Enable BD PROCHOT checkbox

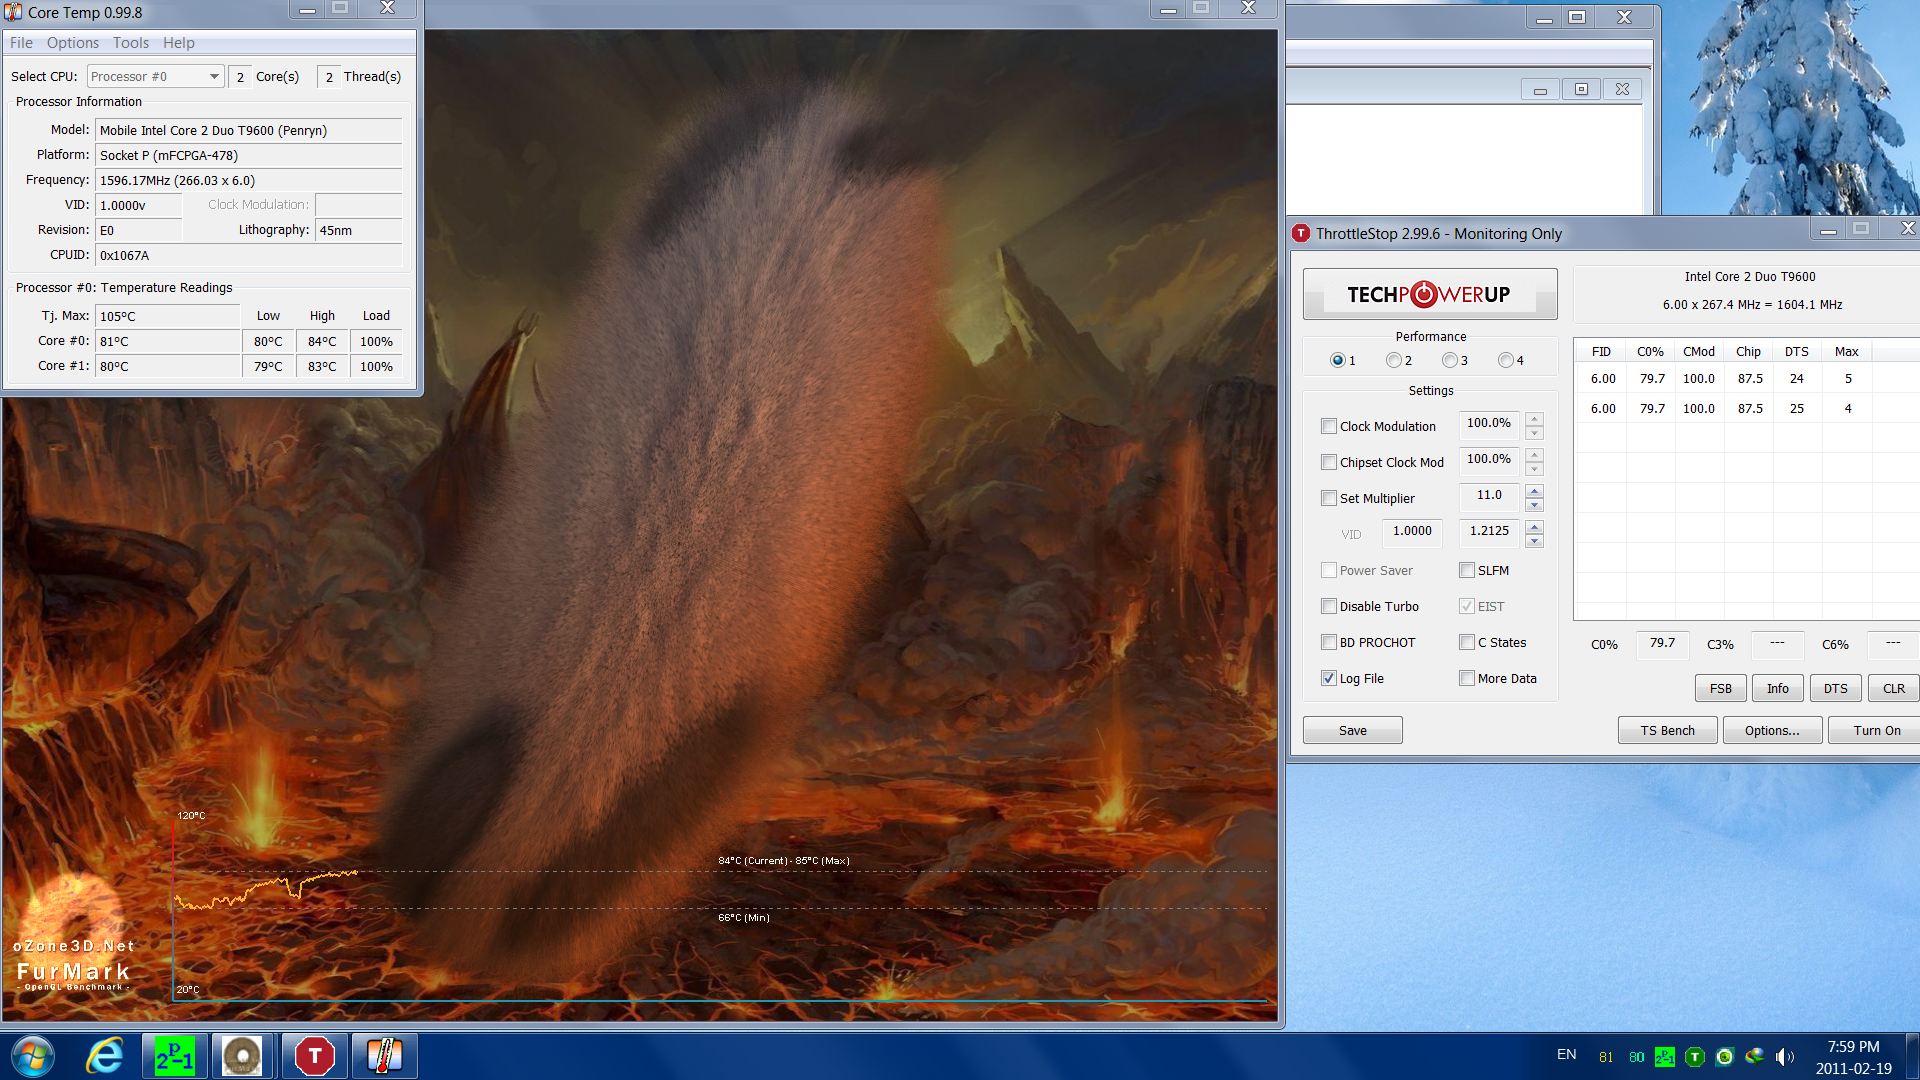(1329, 642)
